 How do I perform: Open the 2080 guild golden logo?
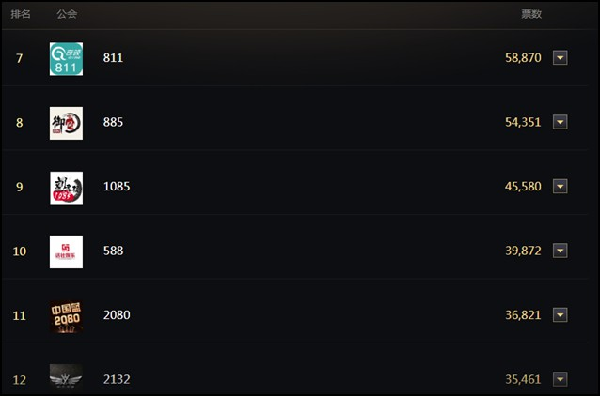point(66,316)
